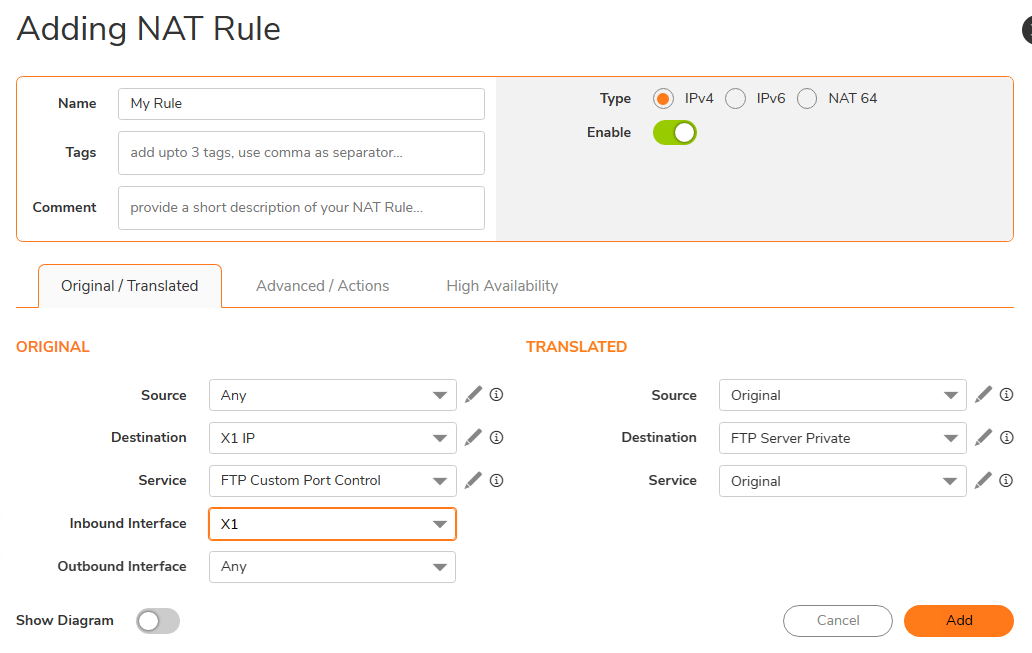Show info for Translated Service field
The image size is (1032, 653).
coord(1006,481)
